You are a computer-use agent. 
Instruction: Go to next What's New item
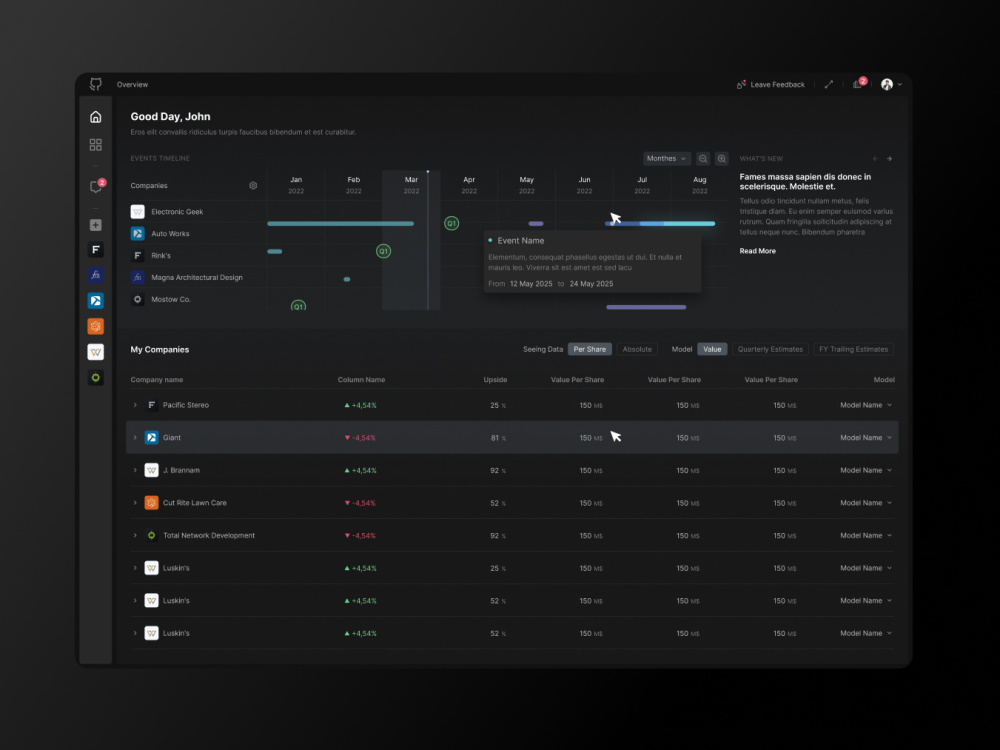point(889,159)
